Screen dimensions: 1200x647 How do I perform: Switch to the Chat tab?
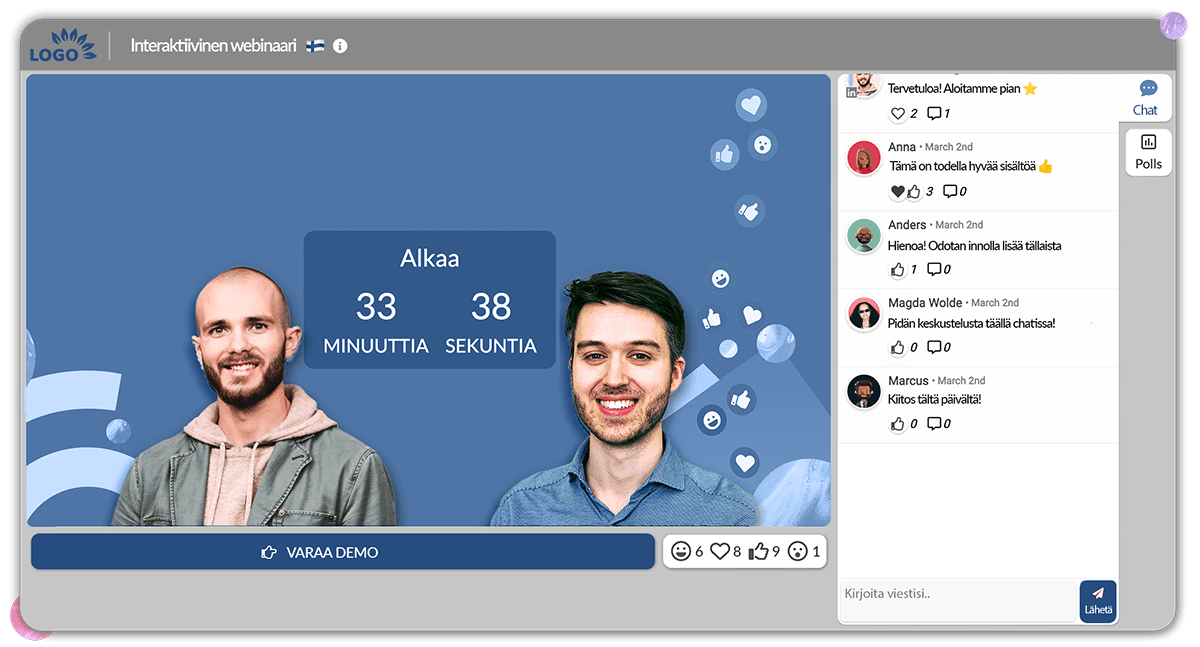1146,98
